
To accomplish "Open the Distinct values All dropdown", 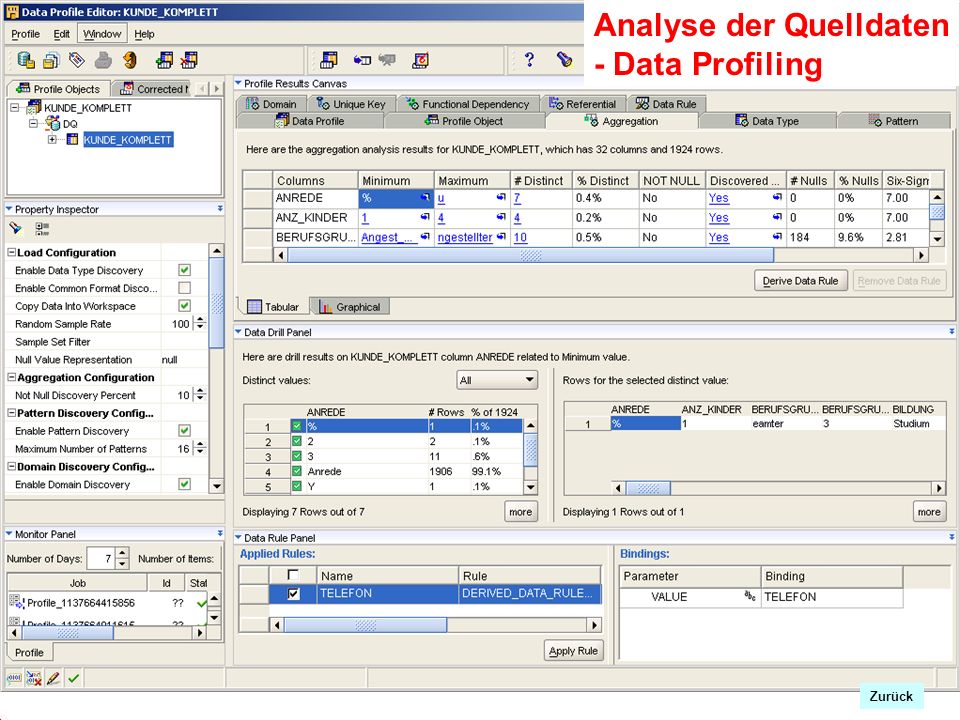I will (x=497, y=380).
